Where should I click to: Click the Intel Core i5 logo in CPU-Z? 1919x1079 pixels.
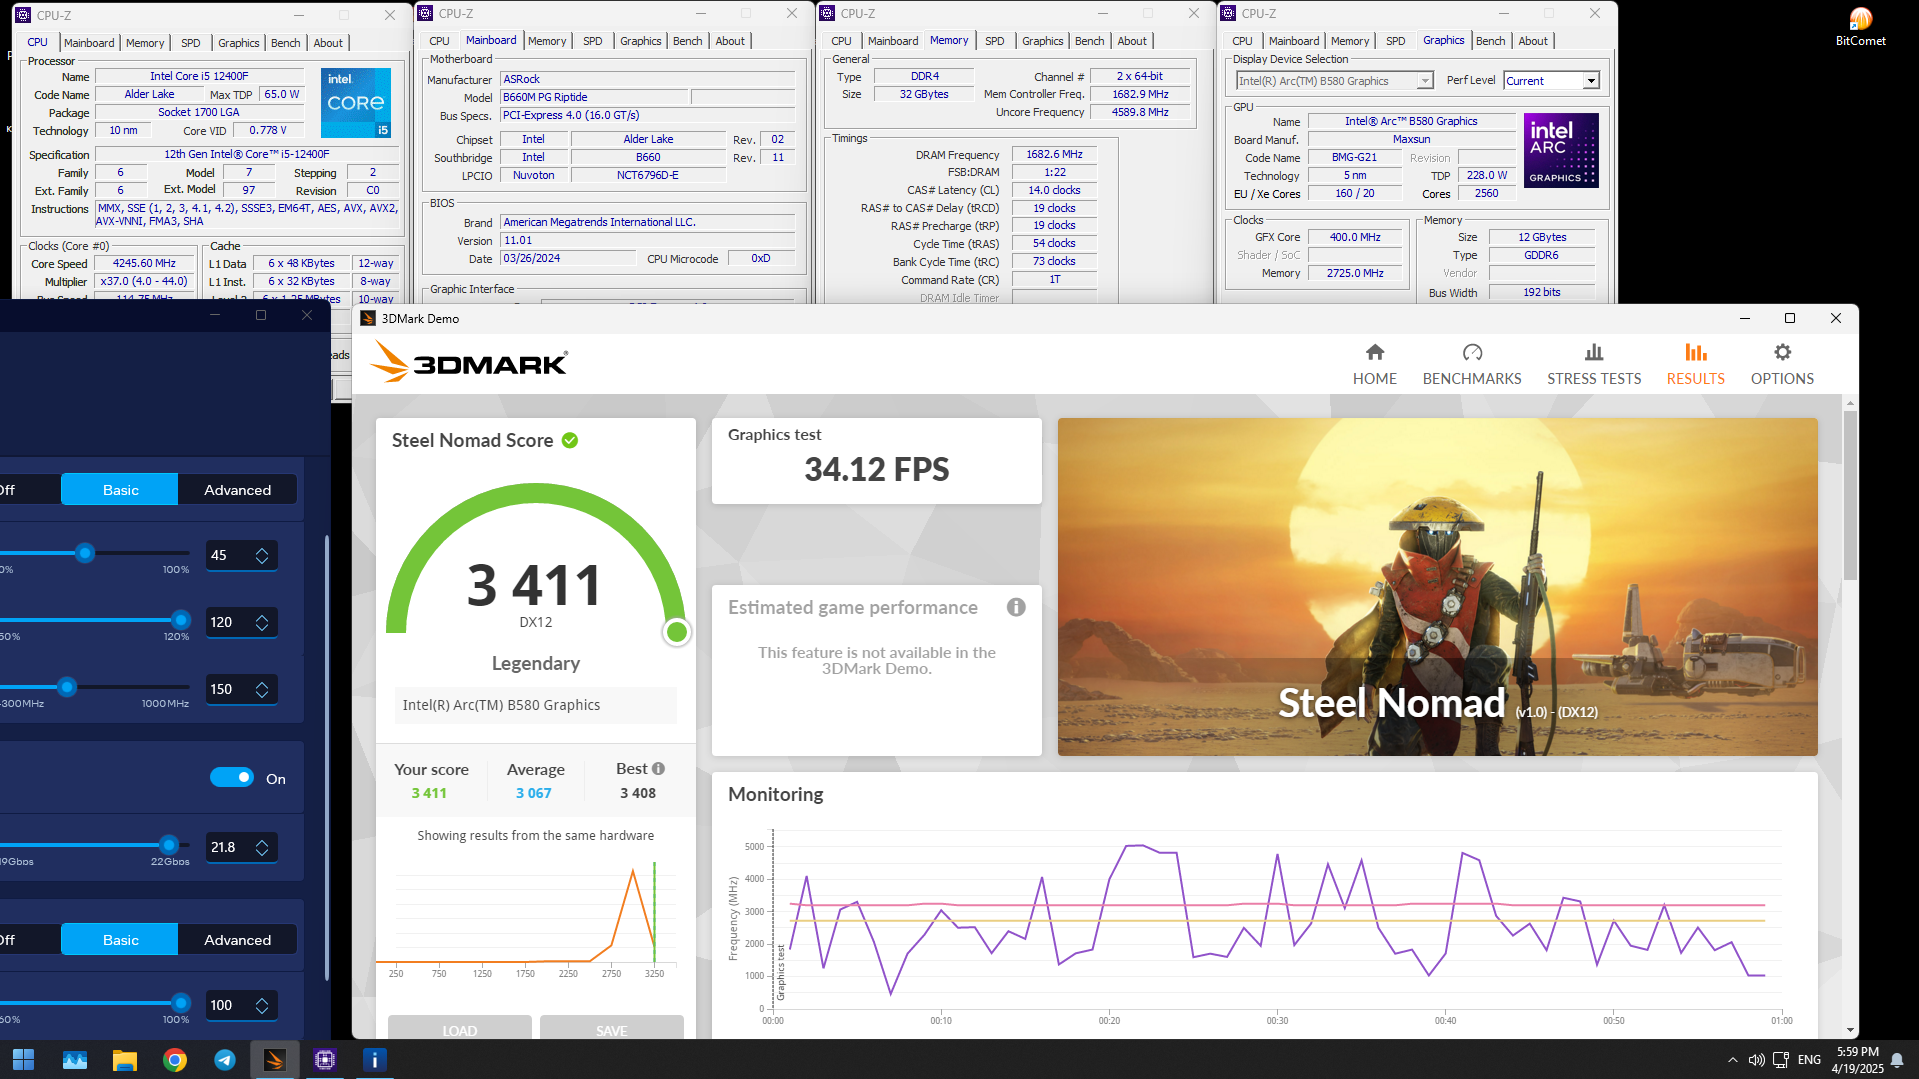pos(356,102)
